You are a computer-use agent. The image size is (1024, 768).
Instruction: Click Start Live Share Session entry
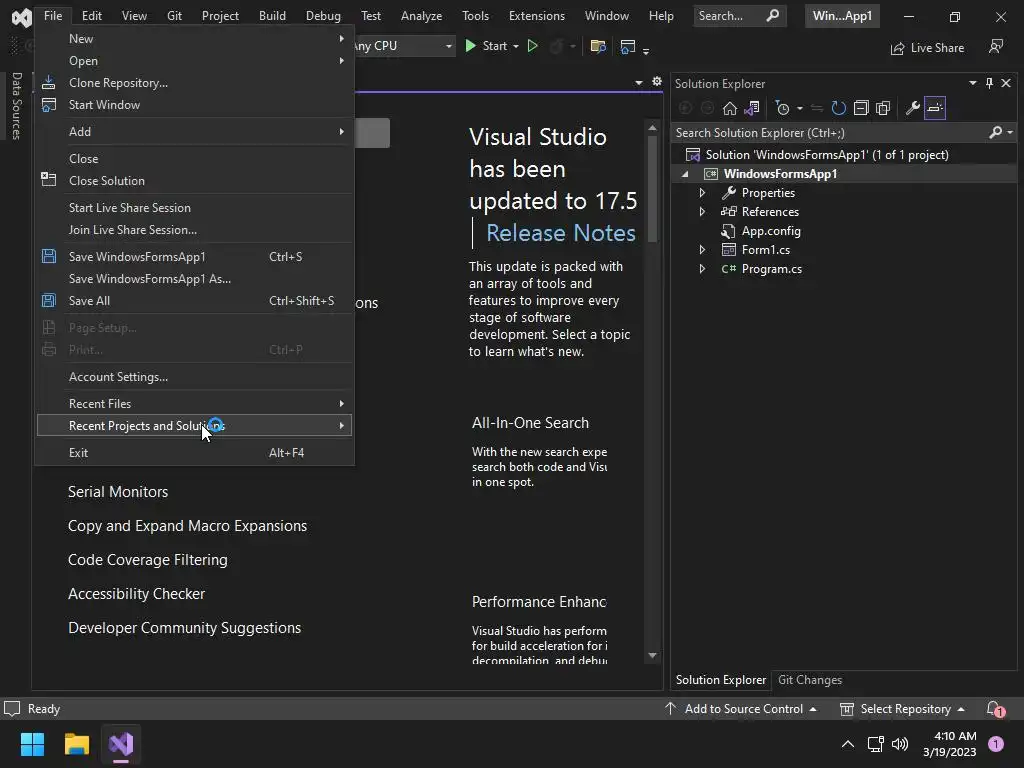pyautogui.click(x=195, y=208)
